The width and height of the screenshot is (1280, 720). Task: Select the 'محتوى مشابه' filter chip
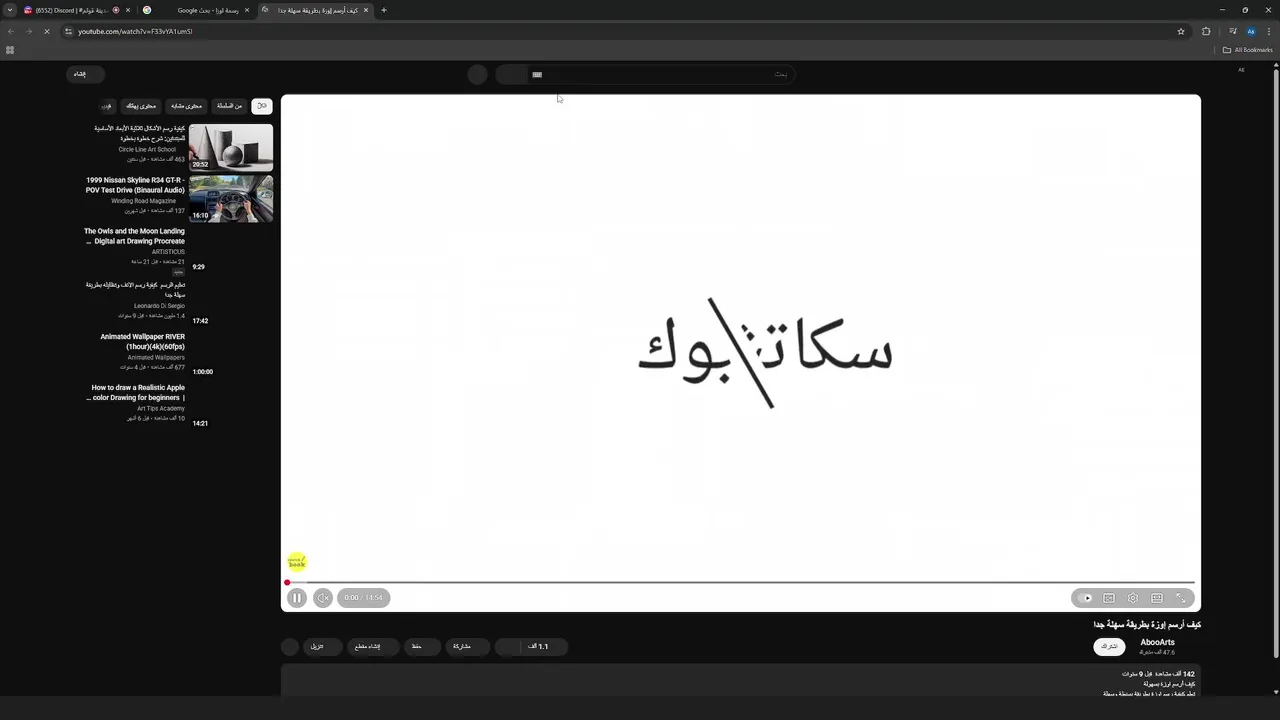coord(186,106)
